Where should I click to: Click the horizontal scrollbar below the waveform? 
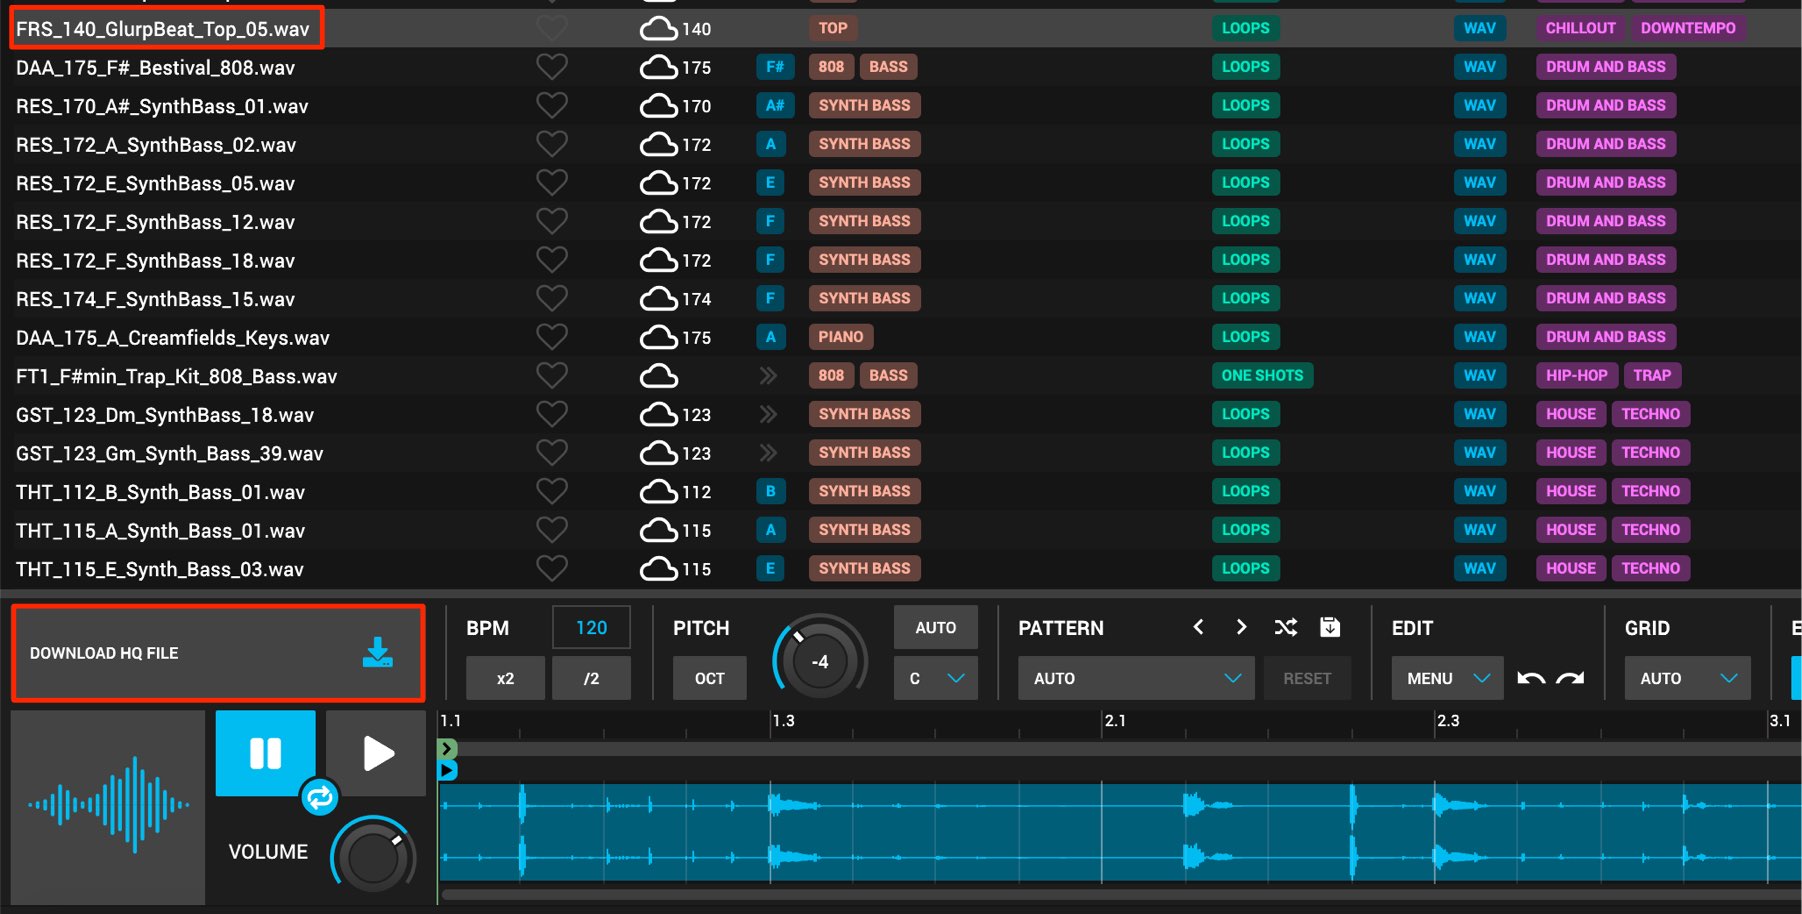click(x=1120, y=895)
